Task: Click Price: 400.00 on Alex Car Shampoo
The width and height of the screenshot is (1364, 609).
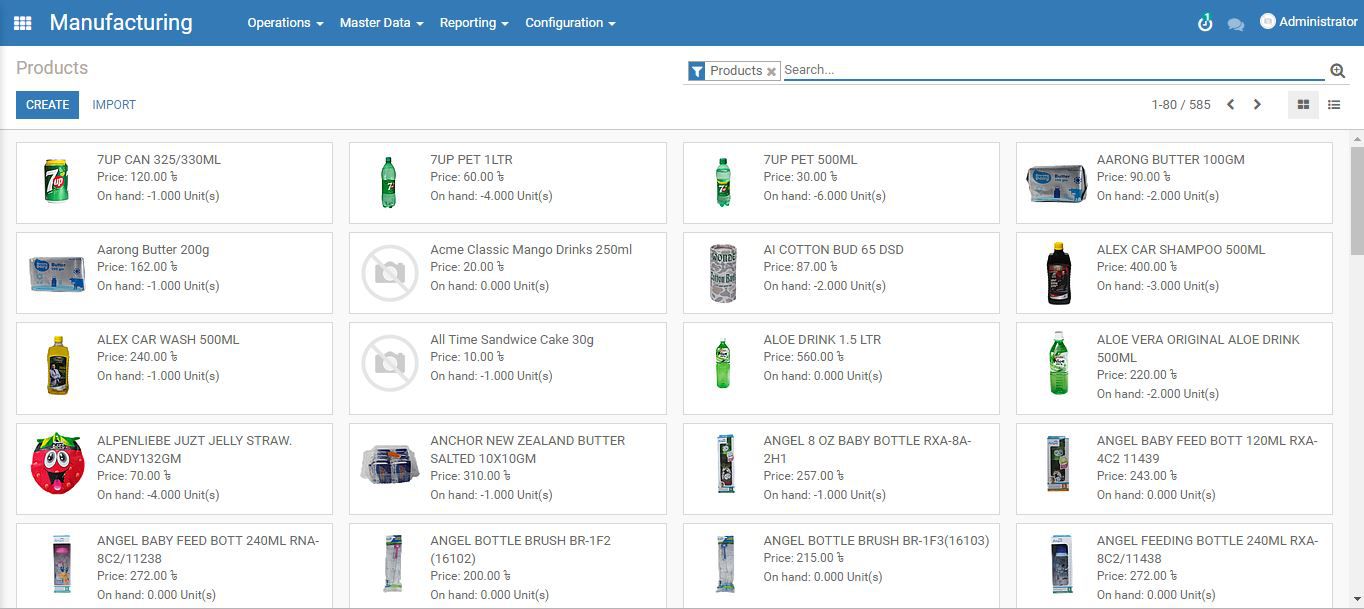Action: point(1137,267)
